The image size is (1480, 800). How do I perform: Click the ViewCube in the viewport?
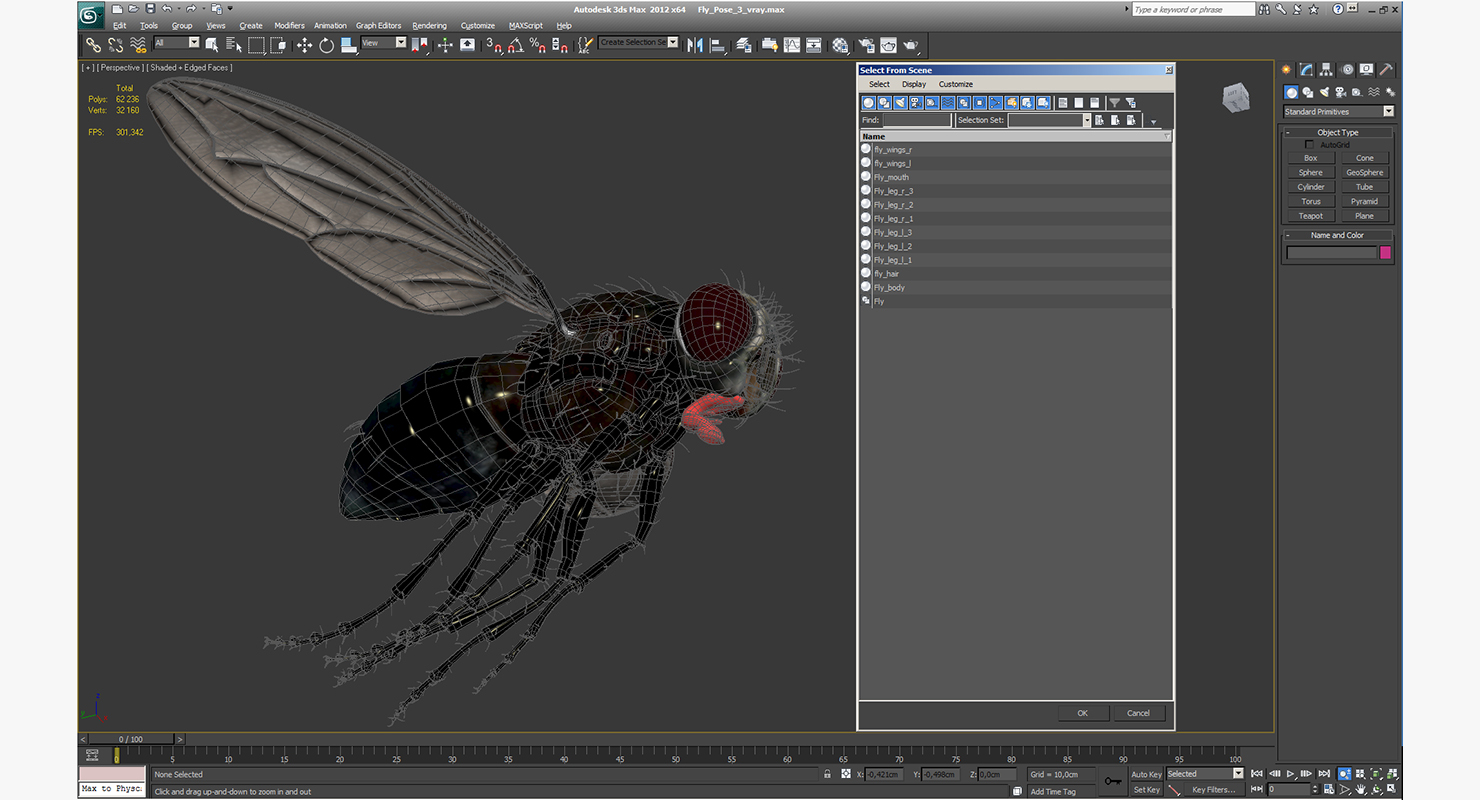click(1235, 97)
